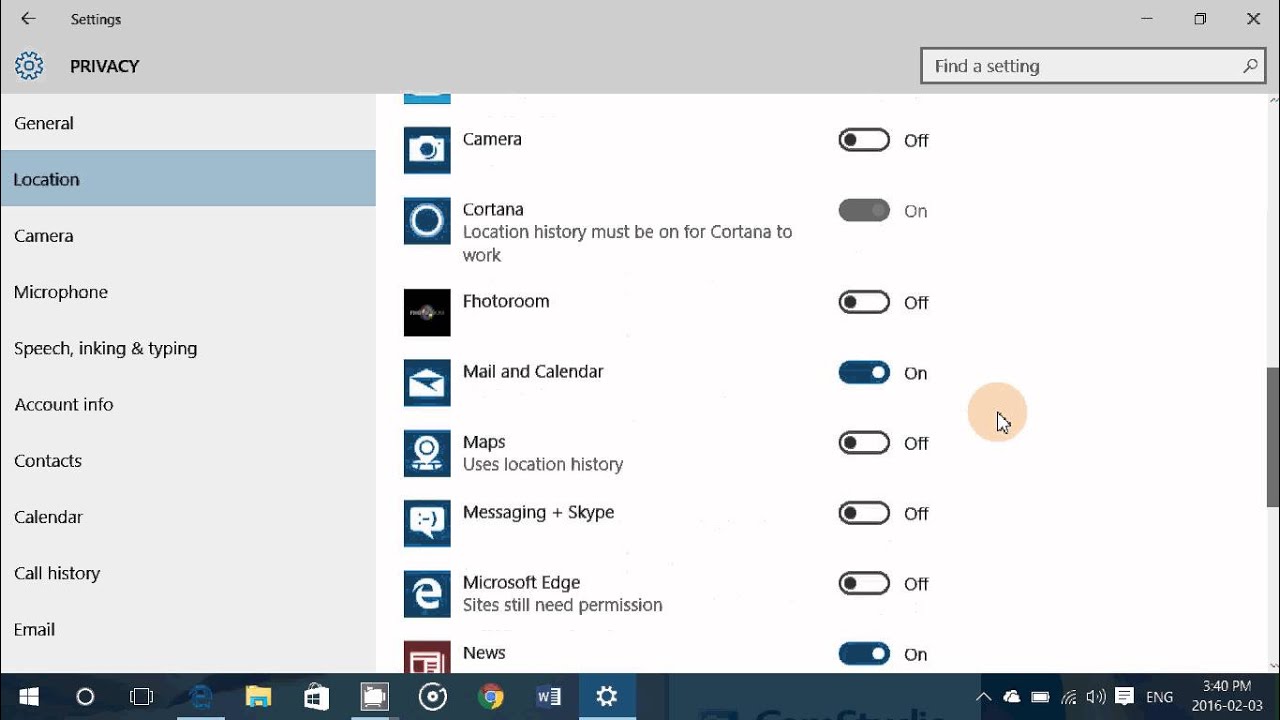Image resolution: width=1280 pixels, height=720 pixels.
Task: Turn off Mail and Calendar location access
Action: (x=863, y=372)
